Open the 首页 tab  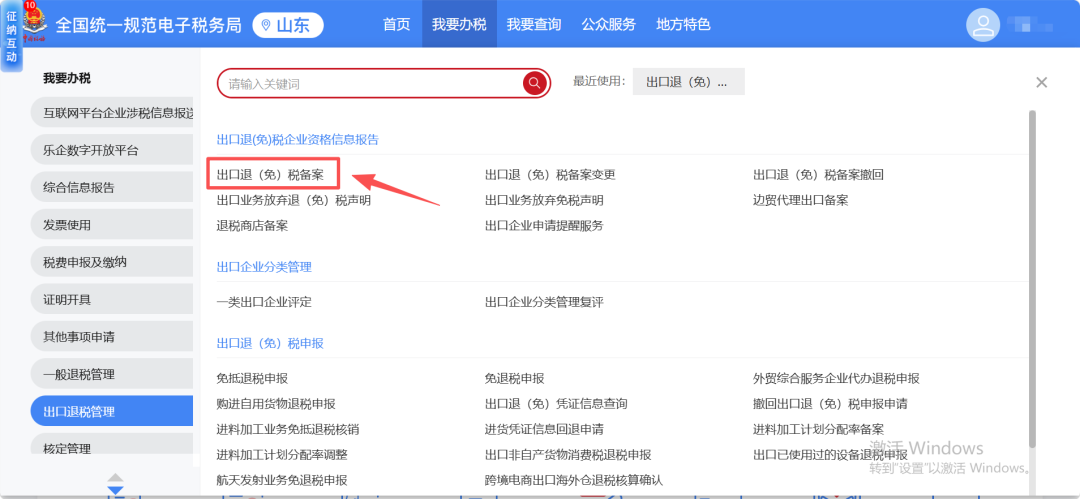[396, 24]
